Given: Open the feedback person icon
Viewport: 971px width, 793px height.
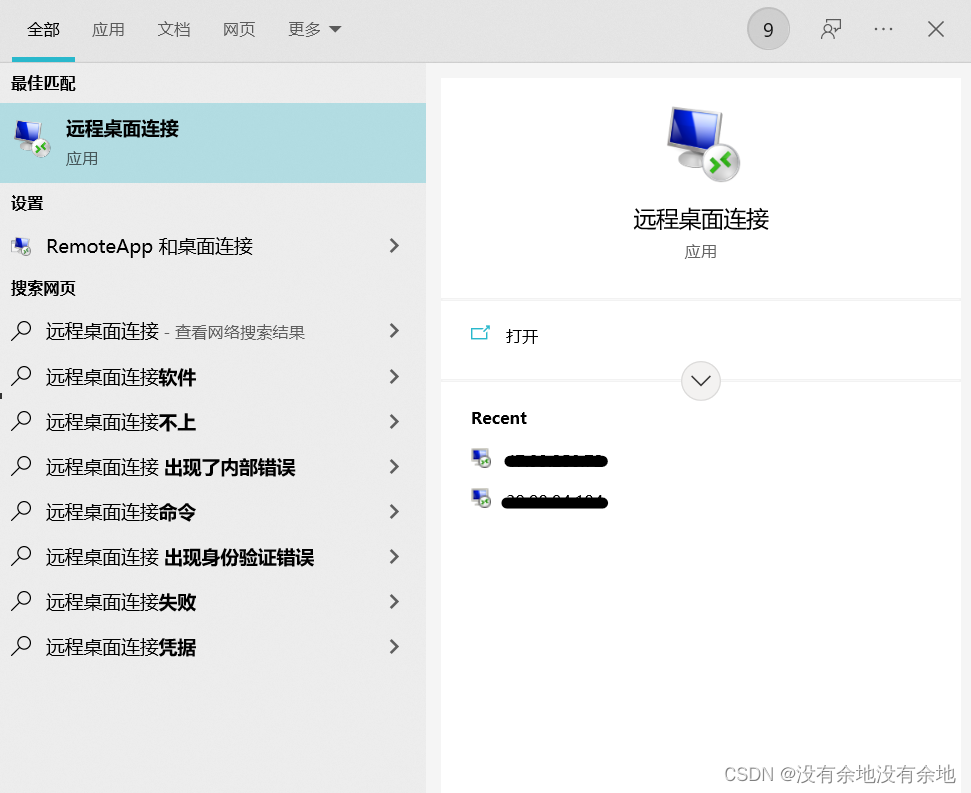Looking at the screenshot, I should click(x=830, y=29).
